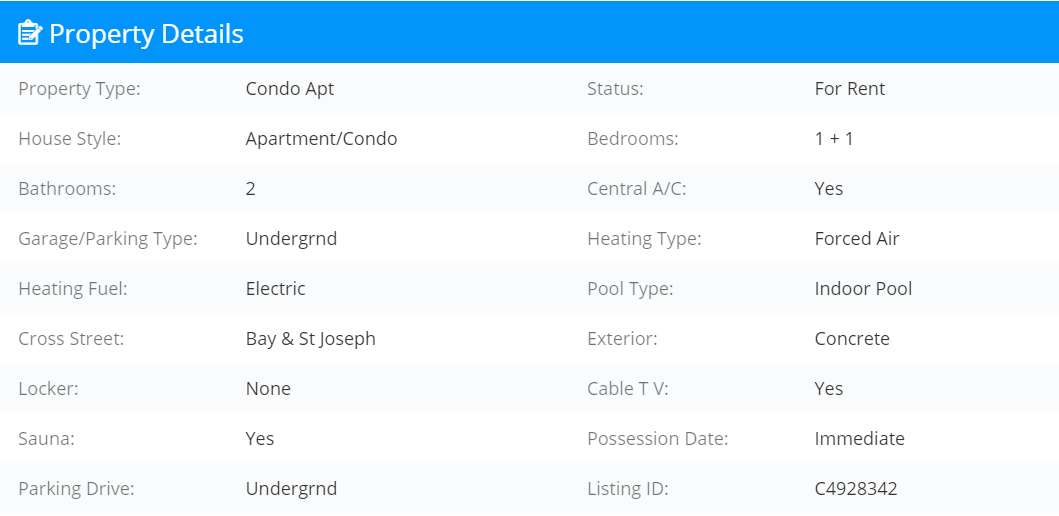
Task: Select the Condo Apt property type value
Action: tap(290, 88)
